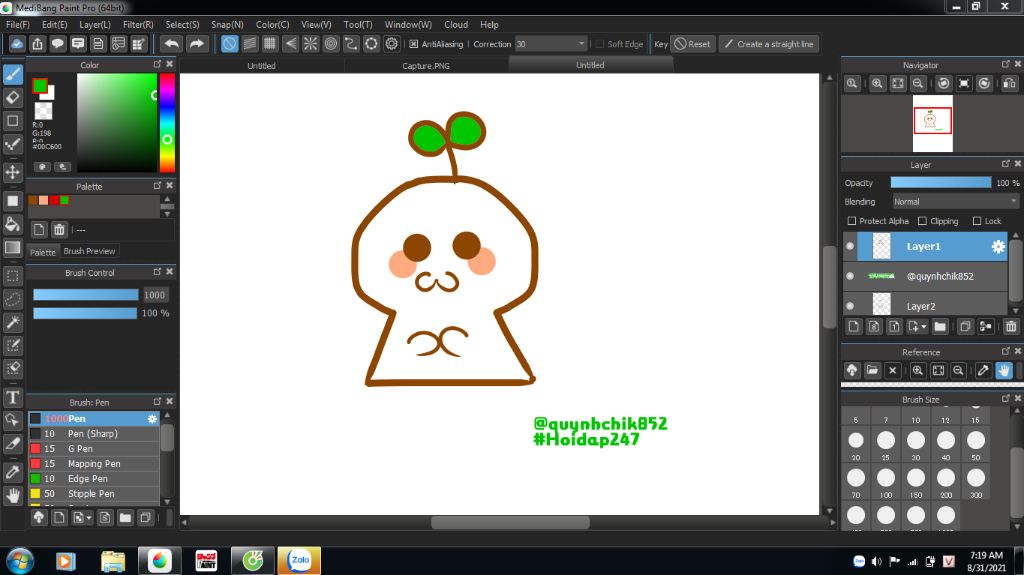
Task: Create a layer folder
Action: (940, 326)
